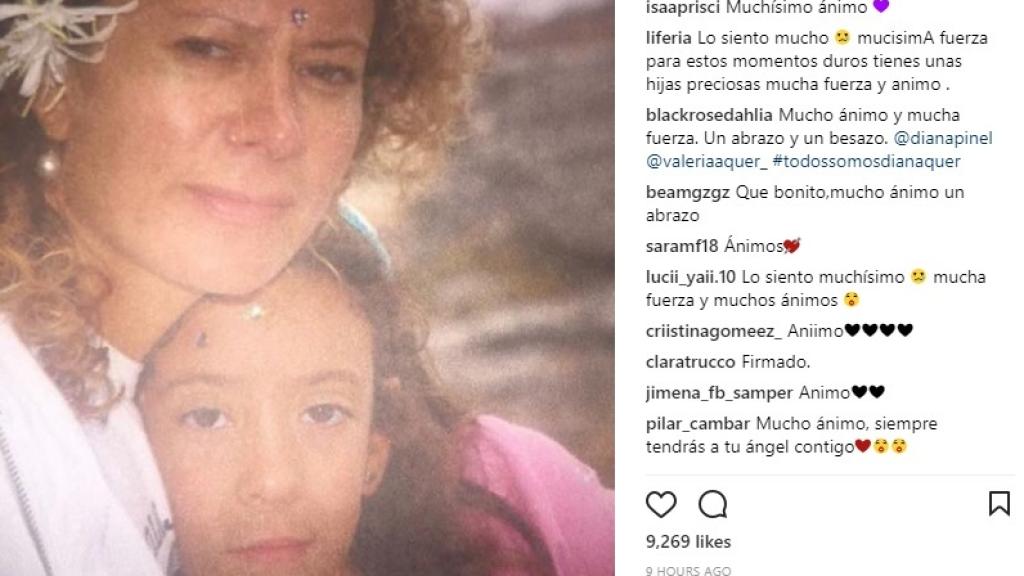The height and width of the screenshot is (576, 1024).
Task: Follow the @dianapinel mention link
Action: 942,138
